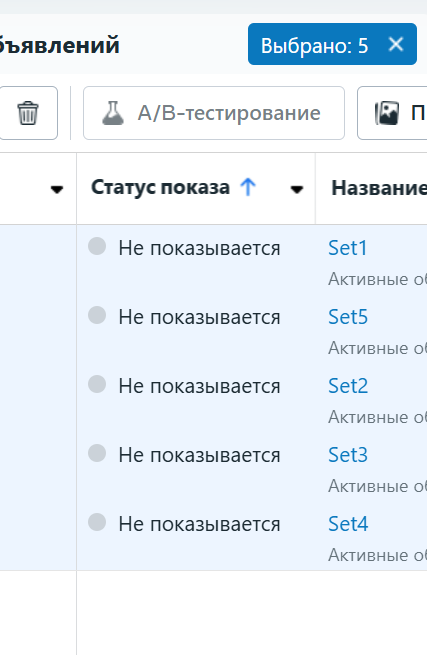Viewport: 427px width, 655px height.
Task: Open dropdown arrow of the leftmost column
Action: click(x=57, y=190)
